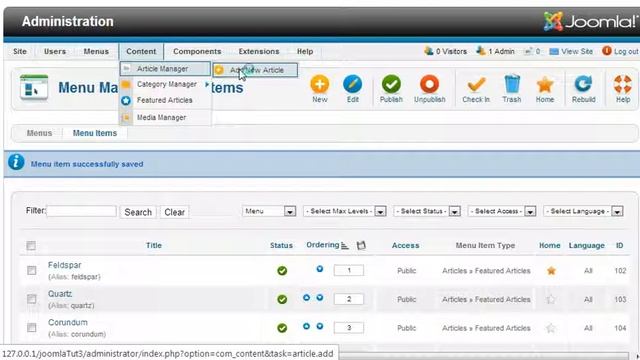Toggle published status of Feldspar
640x360 pixels.
282,271
